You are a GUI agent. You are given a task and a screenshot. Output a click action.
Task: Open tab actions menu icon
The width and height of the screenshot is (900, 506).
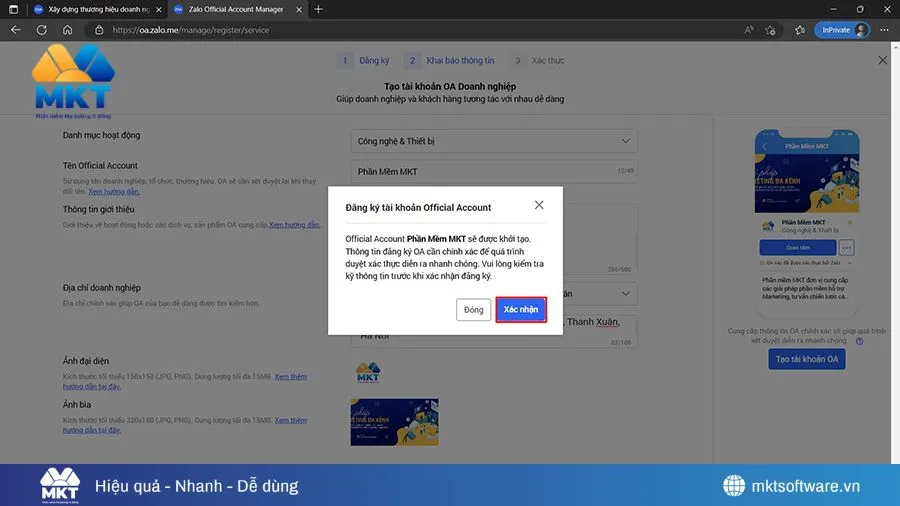[13, 9]
